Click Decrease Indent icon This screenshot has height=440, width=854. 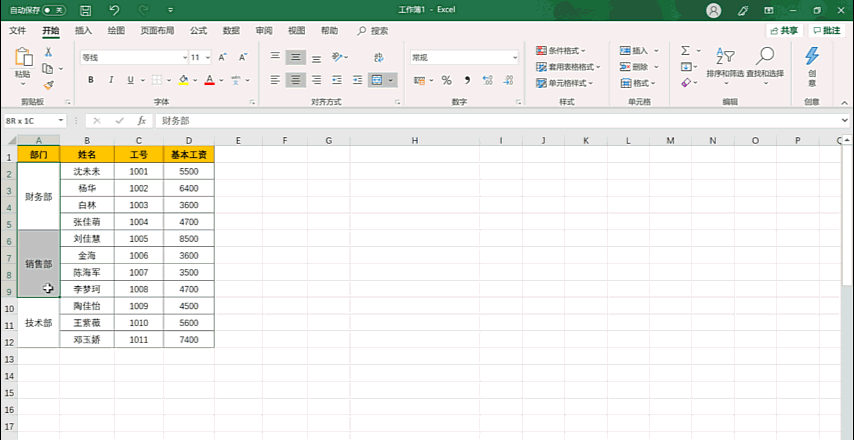click(x=337, y=80)
